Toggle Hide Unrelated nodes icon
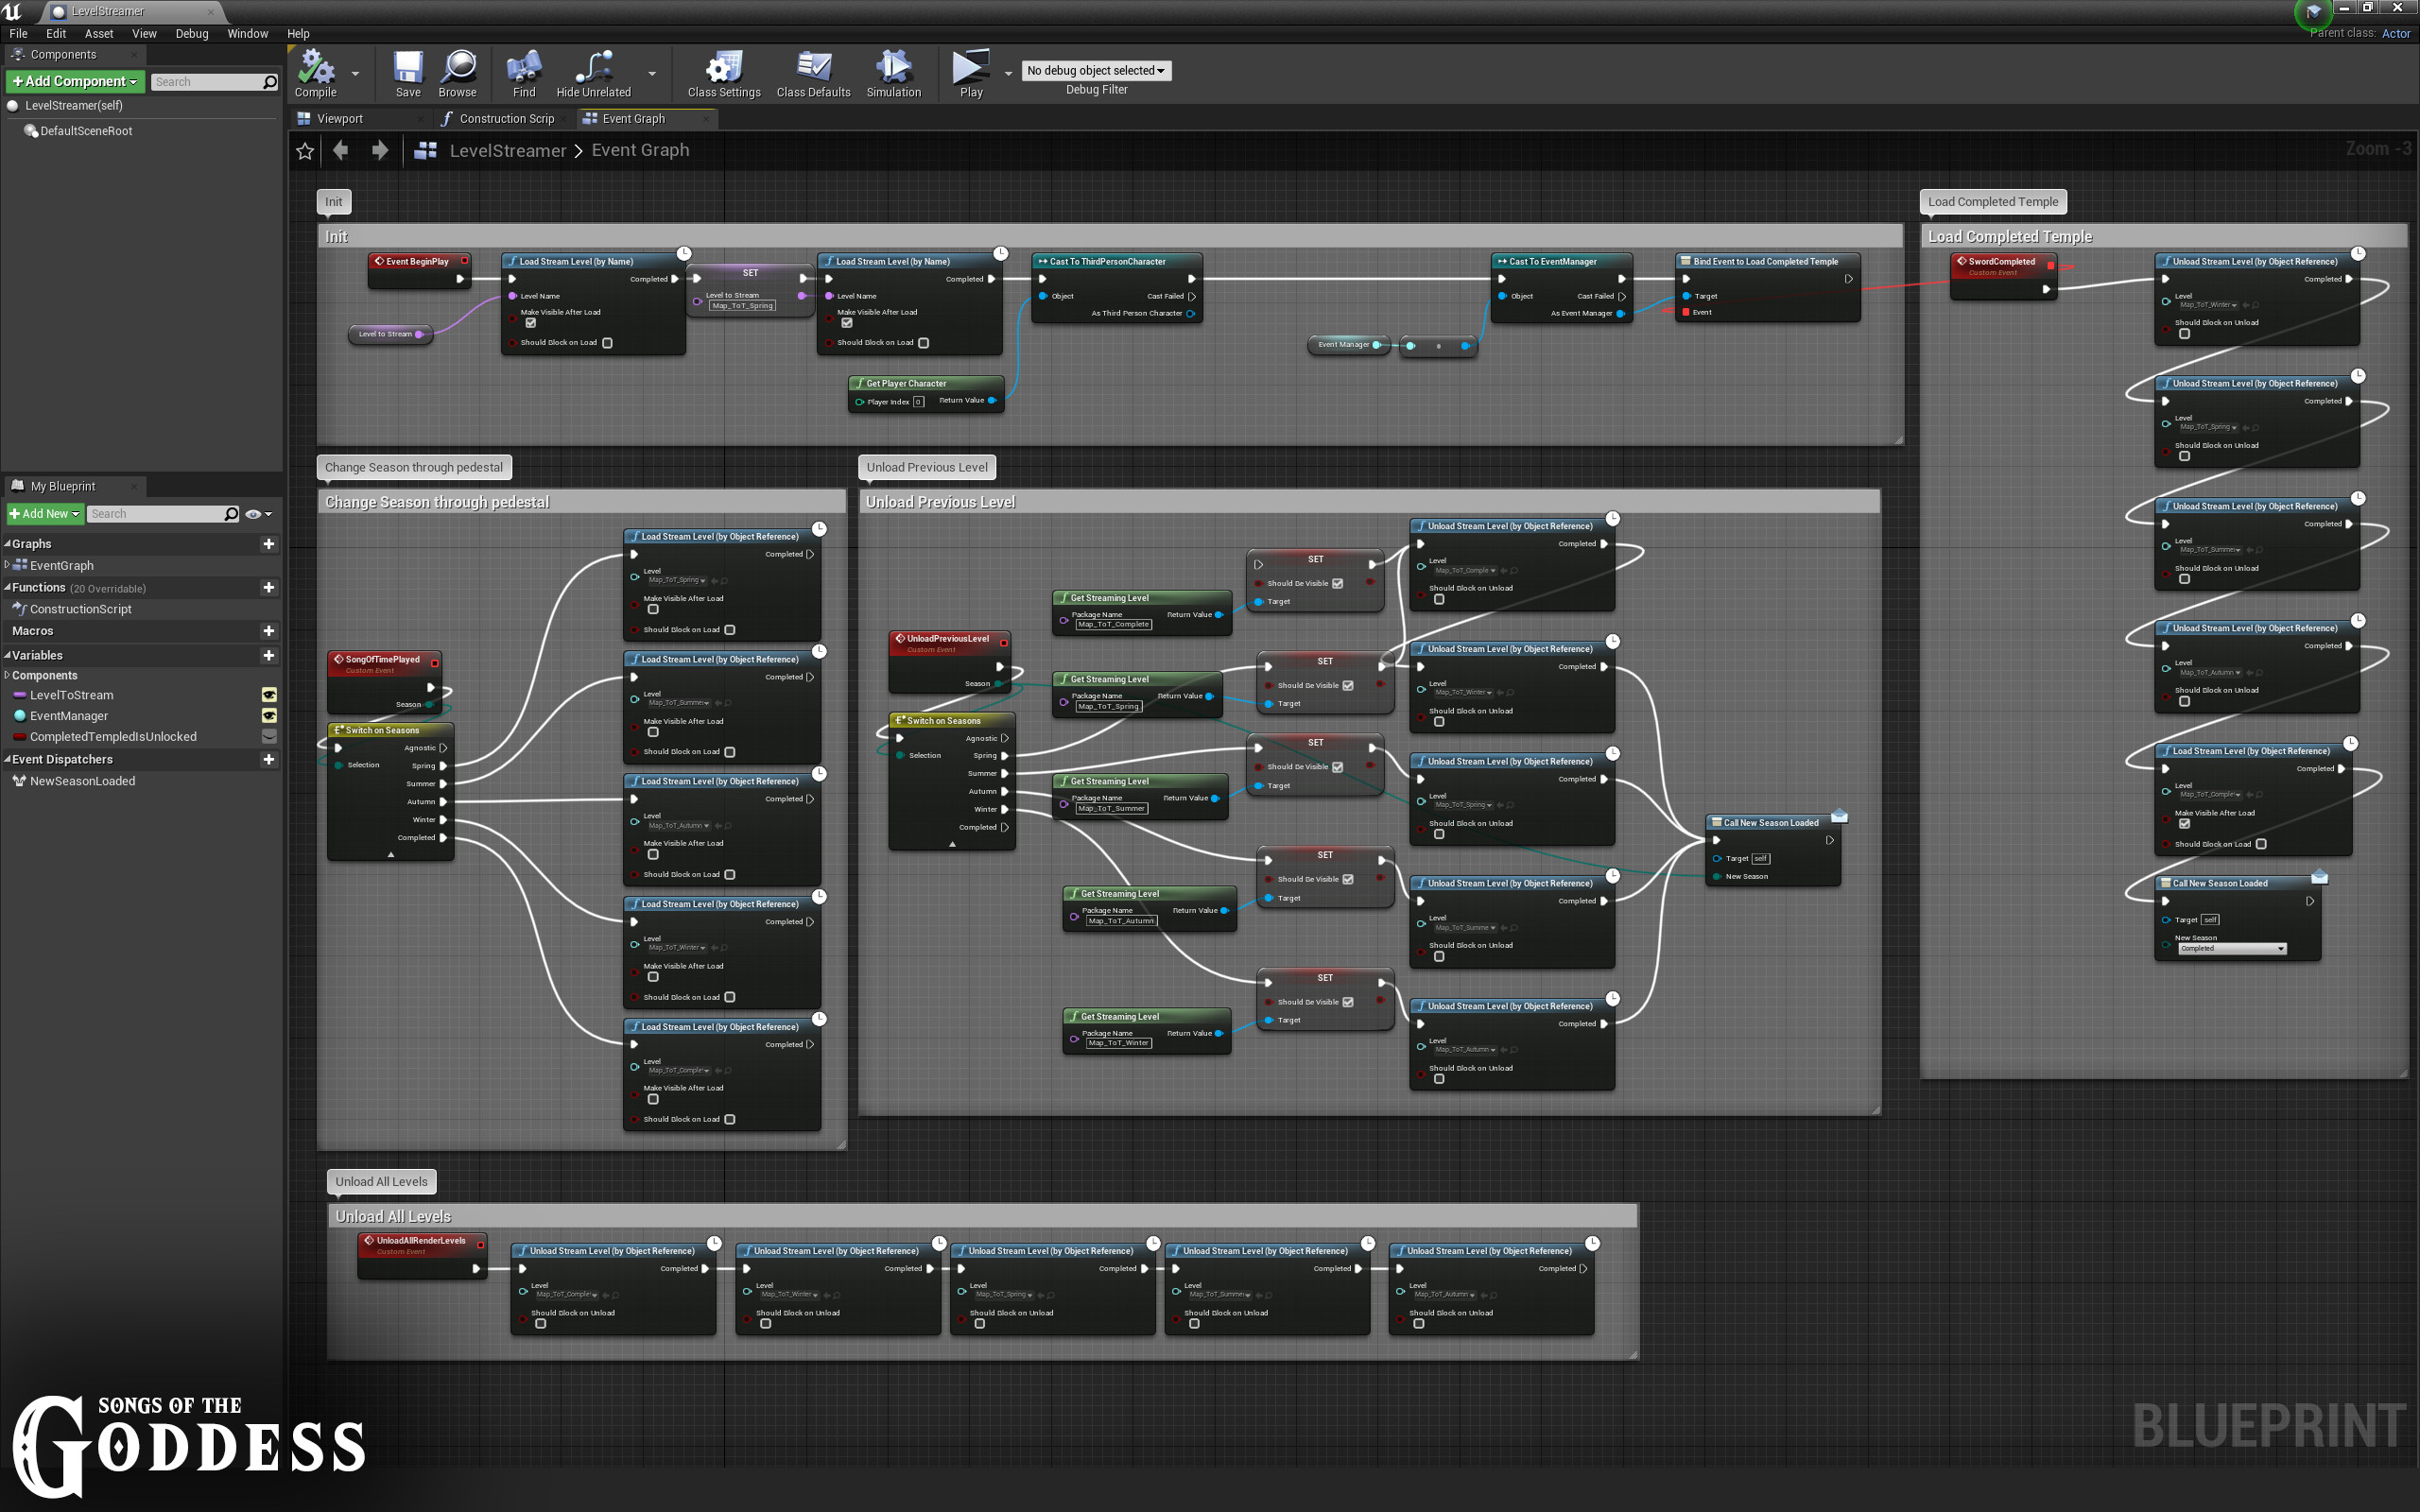This screenshot has height=1512, width=2420. pos(593,68)
